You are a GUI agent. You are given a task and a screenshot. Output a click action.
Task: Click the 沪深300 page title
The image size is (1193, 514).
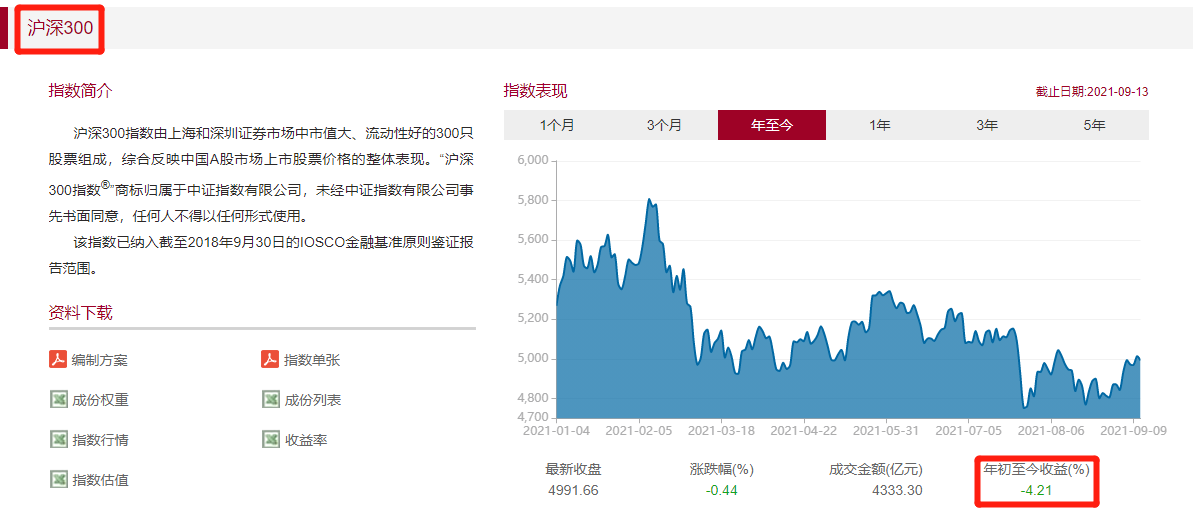click(60, 28)
